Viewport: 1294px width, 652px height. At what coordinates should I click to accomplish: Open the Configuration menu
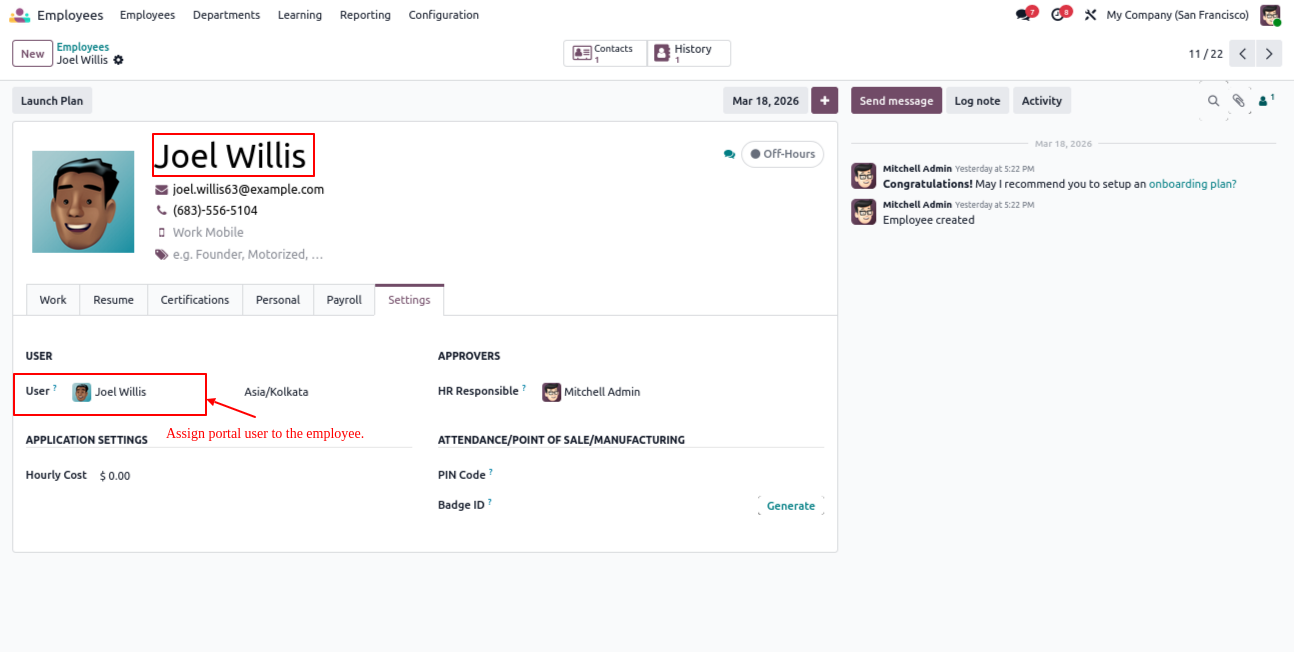443,15
